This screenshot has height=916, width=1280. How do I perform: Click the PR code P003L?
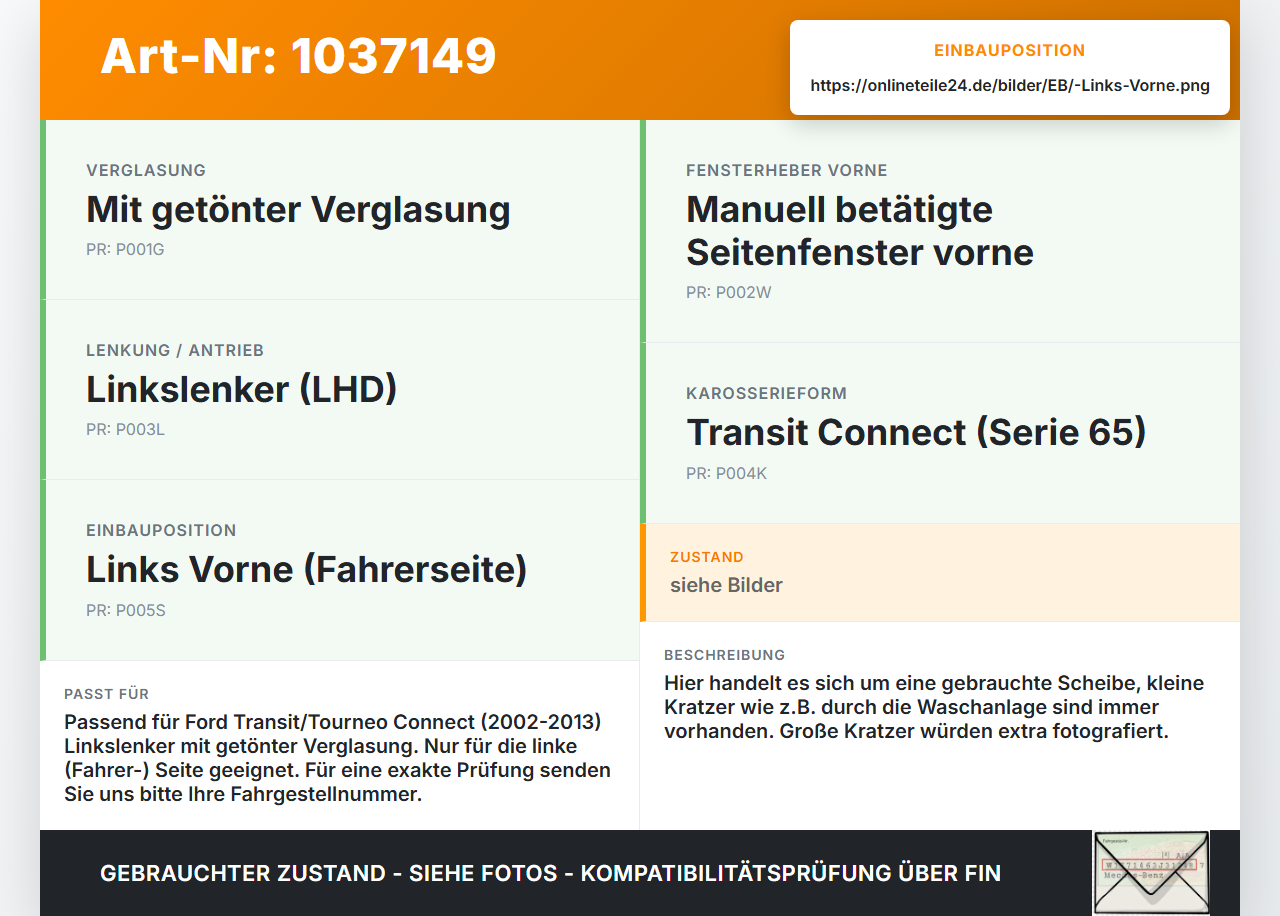[x=125, y=430]
